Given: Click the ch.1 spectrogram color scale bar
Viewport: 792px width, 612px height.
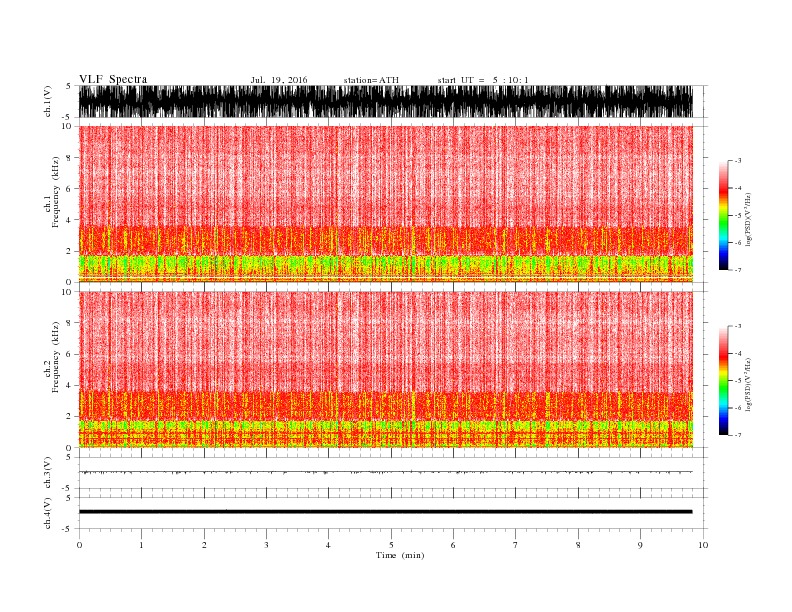Looking at the screenshot, I should tap(723, 215).
